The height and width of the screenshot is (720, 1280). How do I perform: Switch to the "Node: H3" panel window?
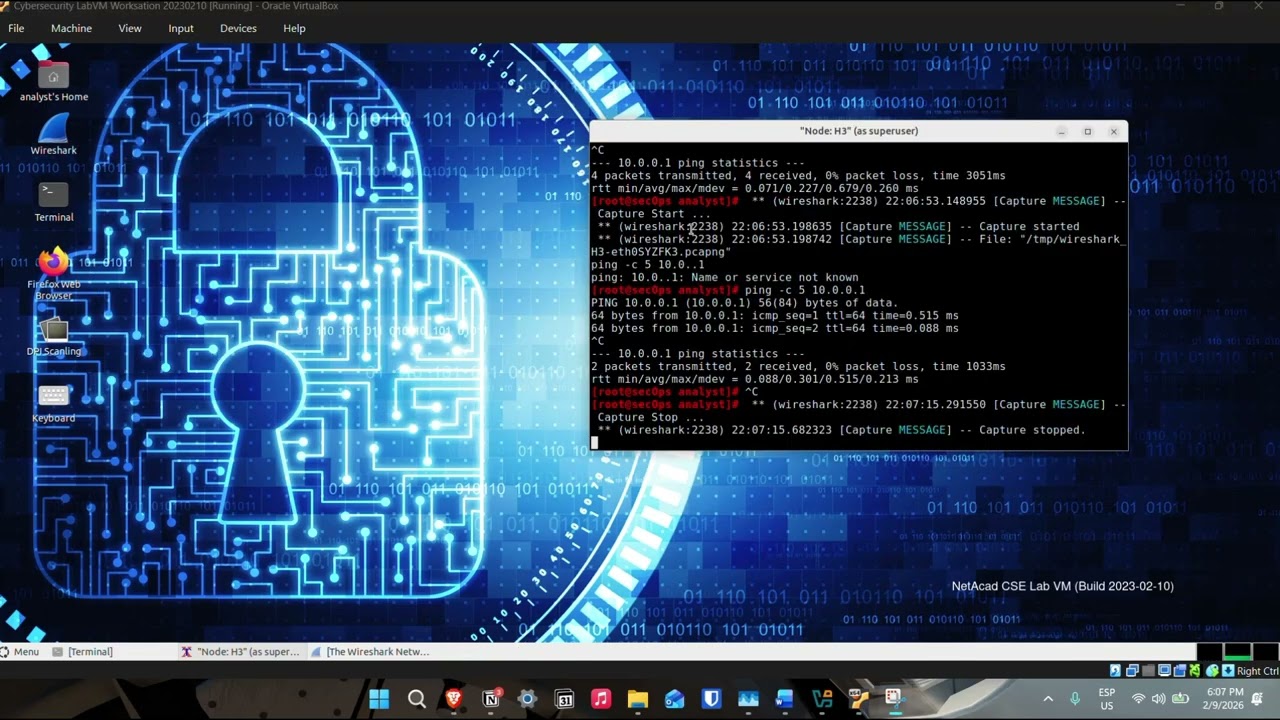(x=240, y=652)
